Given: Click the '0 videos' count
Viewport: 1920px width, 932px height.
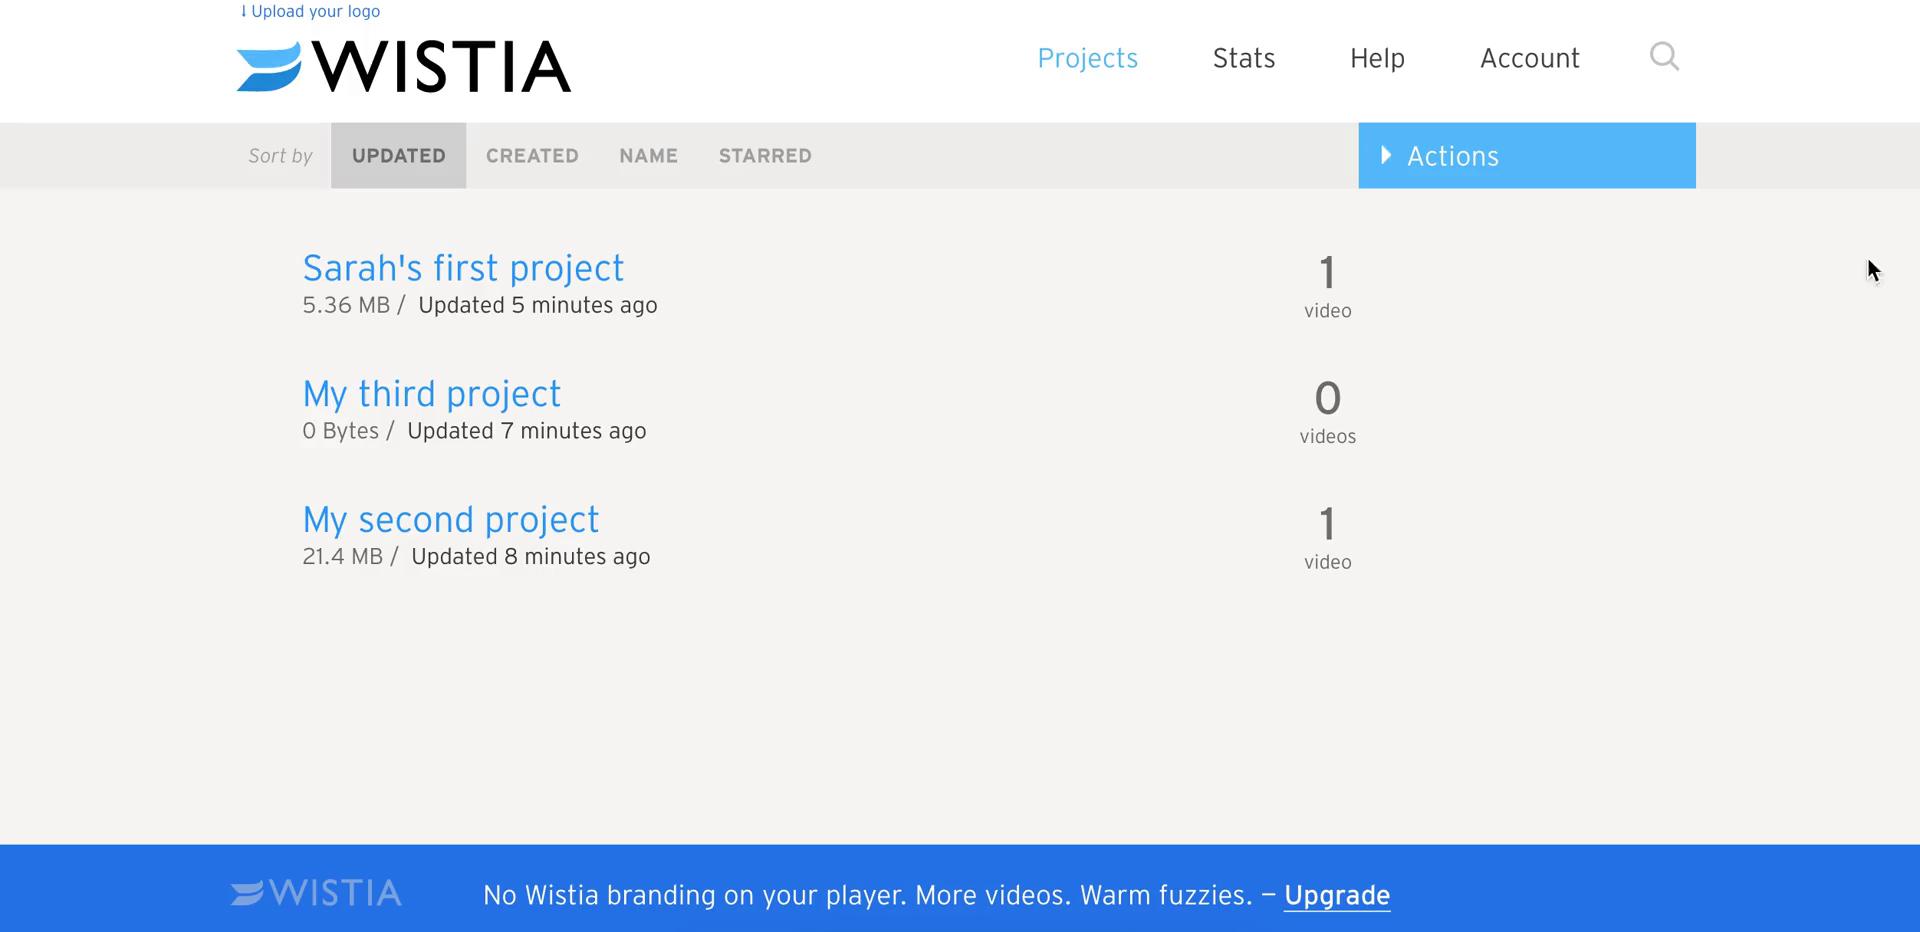Looking at the screenshot, I should (x=1328, y=413).
